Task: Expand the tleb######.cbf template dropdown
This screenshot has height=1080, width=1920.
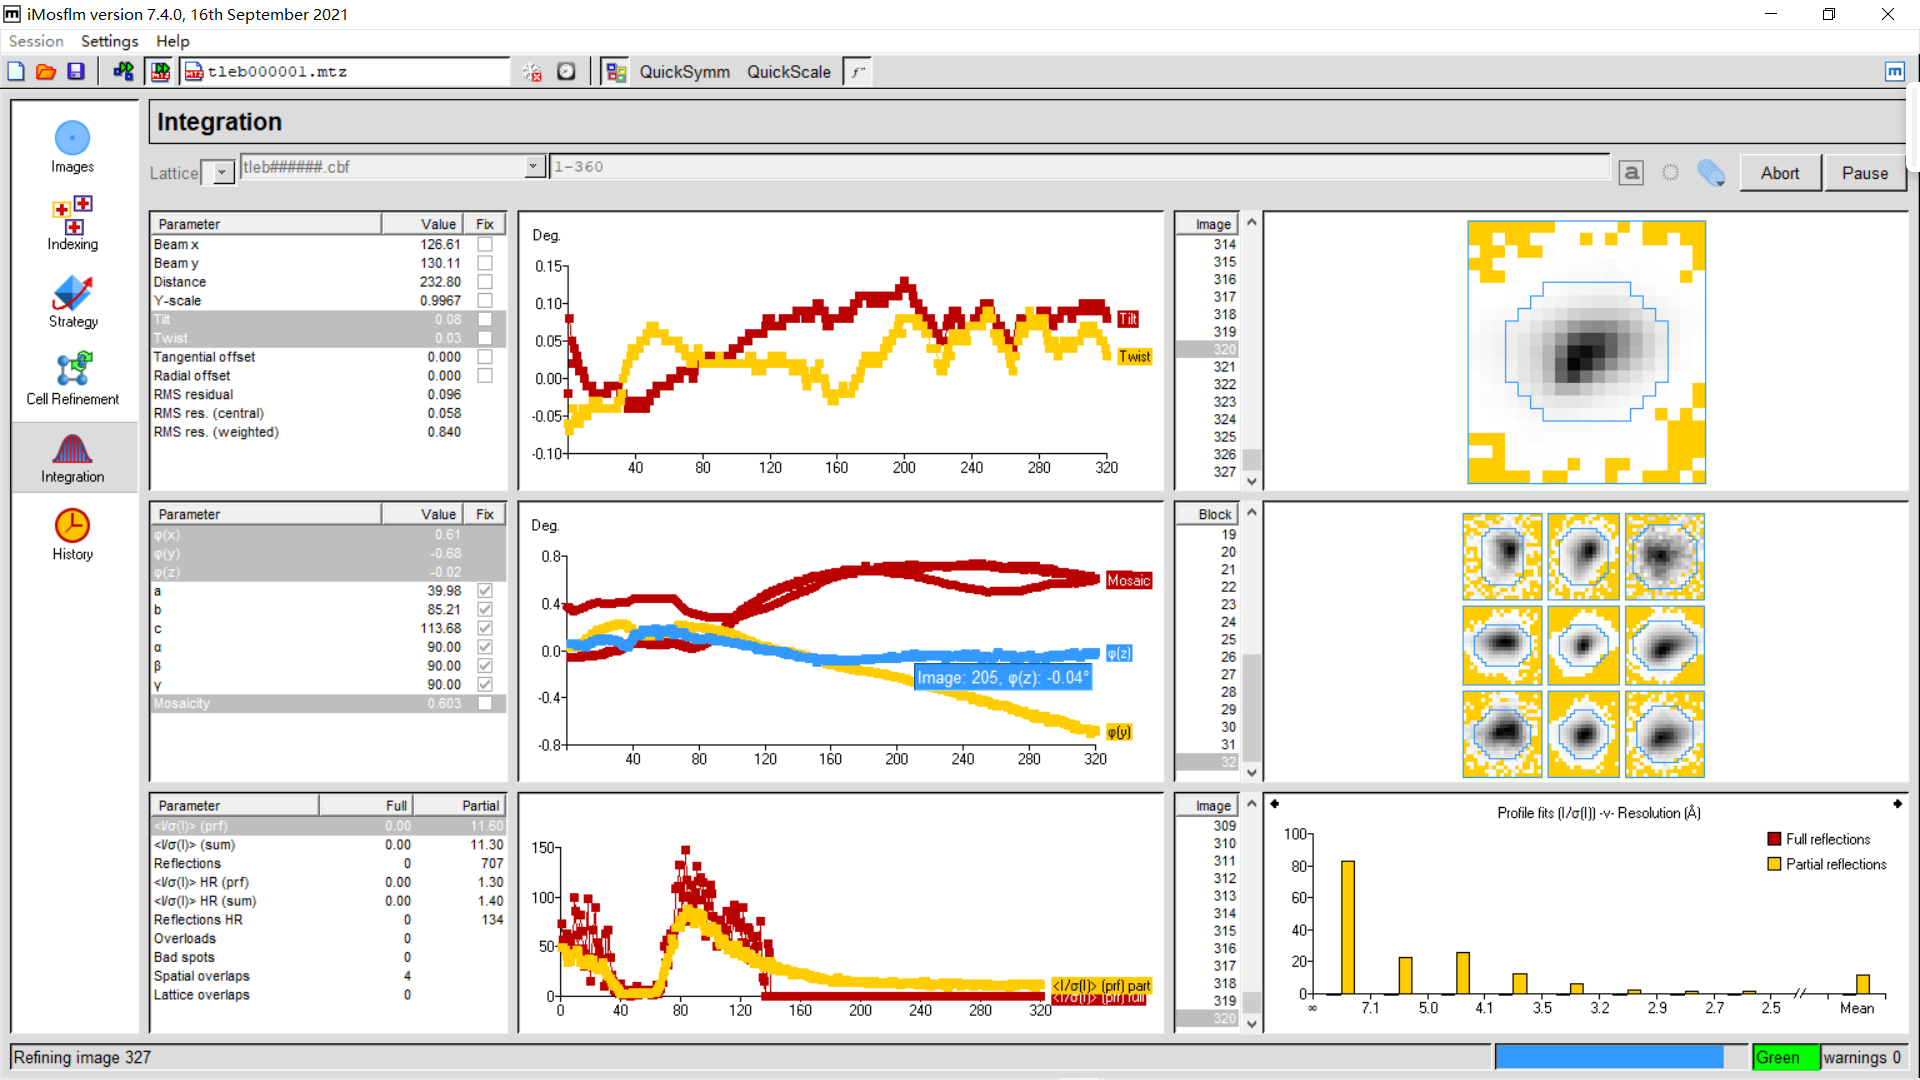Action: click(x=533, y=166)
